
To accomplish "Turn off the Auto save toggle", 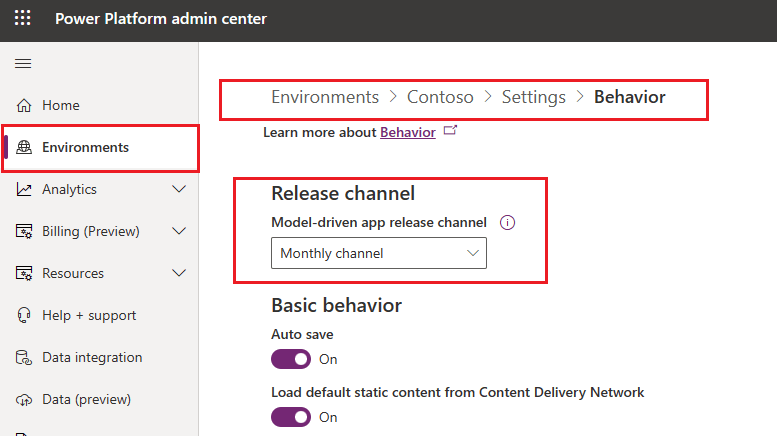I will (291, 359).
